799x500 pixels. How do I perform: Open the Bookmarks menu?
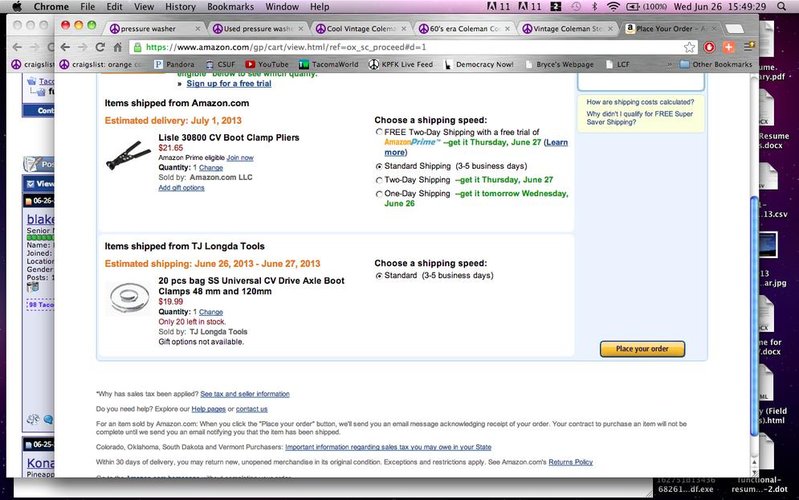[230, 7]
